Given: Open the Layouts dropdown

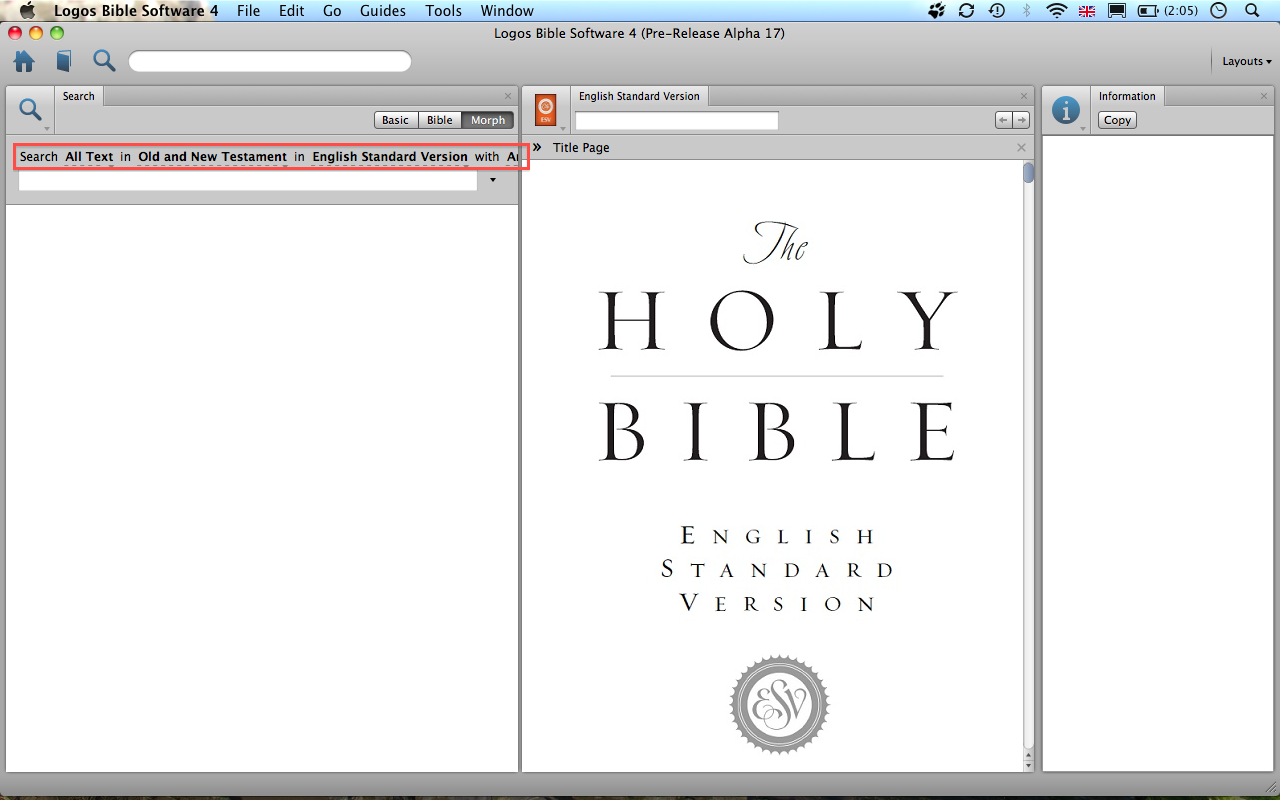Looking at the screenshot, I should click(x=1247, y=61).
